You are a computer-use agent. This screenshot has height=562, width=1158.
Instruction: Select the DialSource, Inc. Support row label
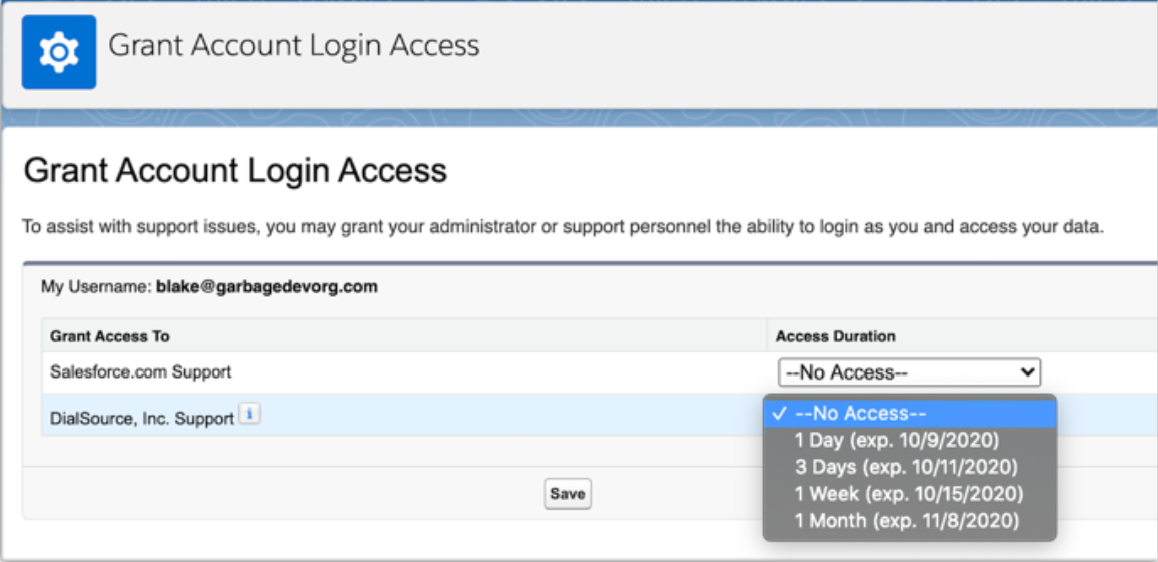click(142, 419)
